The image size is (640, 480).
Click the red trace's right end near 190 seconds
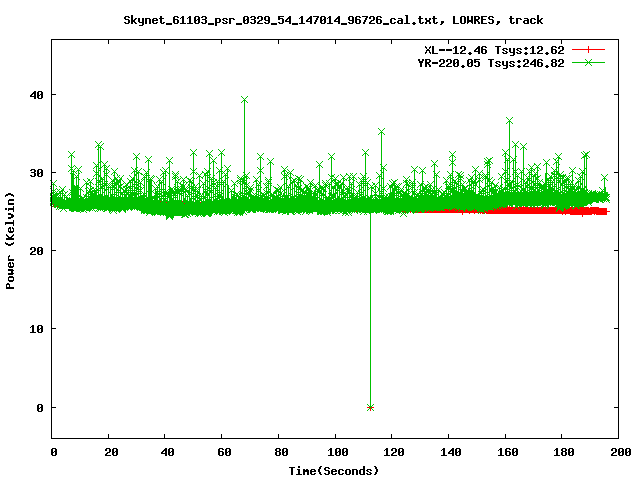[x=603, y=211]
